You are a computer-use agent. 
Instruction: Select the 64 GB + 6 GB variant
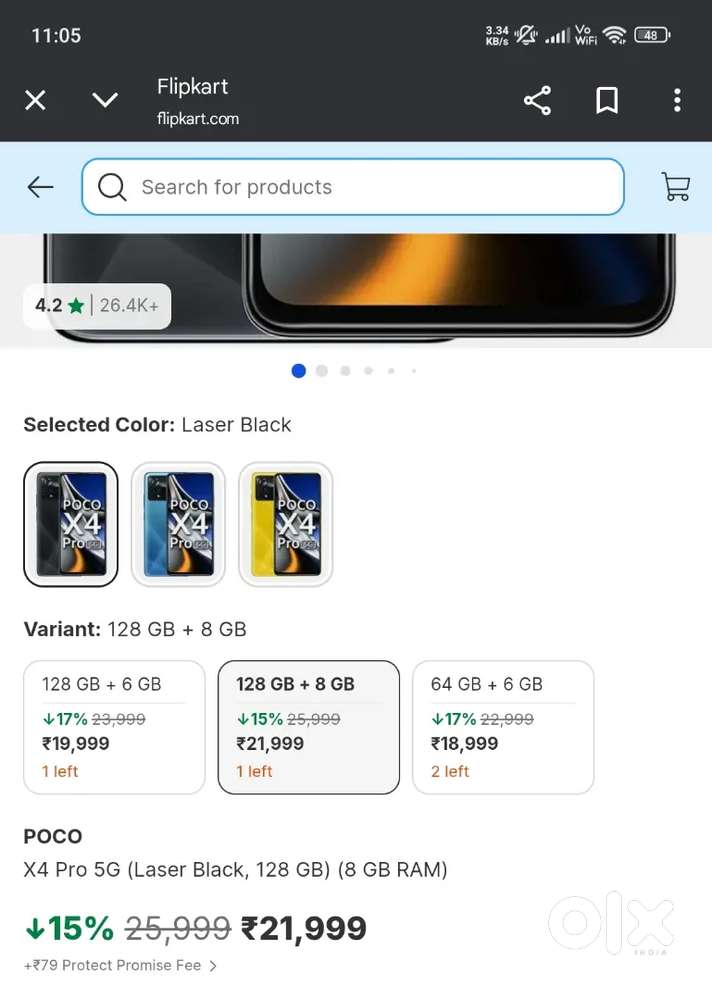pos(502,726)
